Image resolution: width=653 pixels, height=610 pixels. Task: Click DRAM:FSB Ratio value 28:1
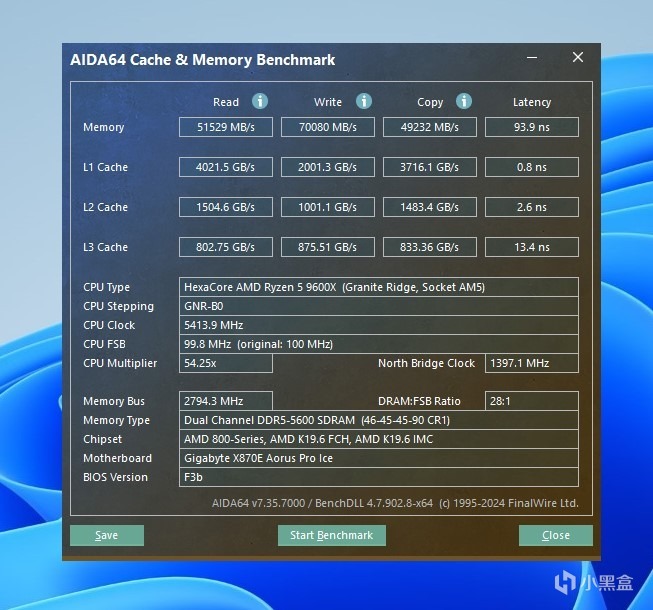532,401
